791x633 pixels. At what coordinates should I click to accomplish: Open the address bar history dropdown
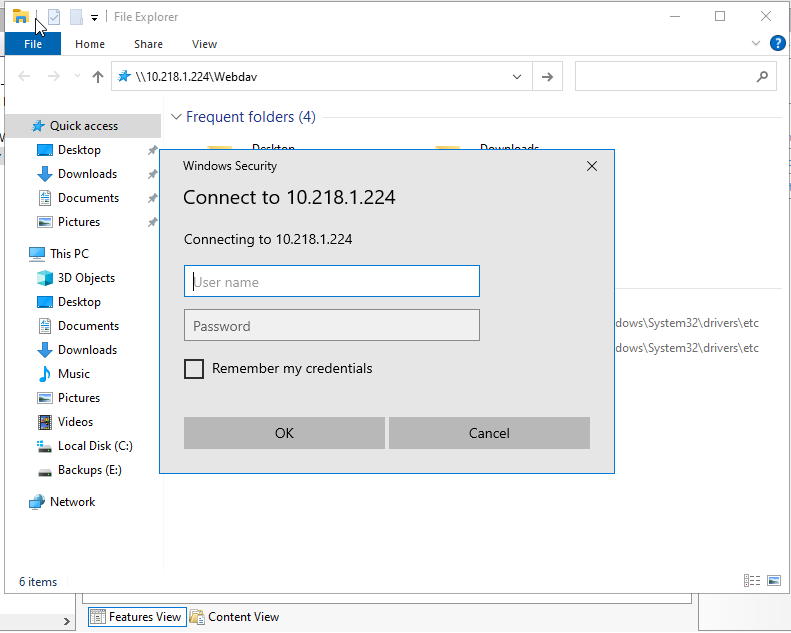coord(517,77)
